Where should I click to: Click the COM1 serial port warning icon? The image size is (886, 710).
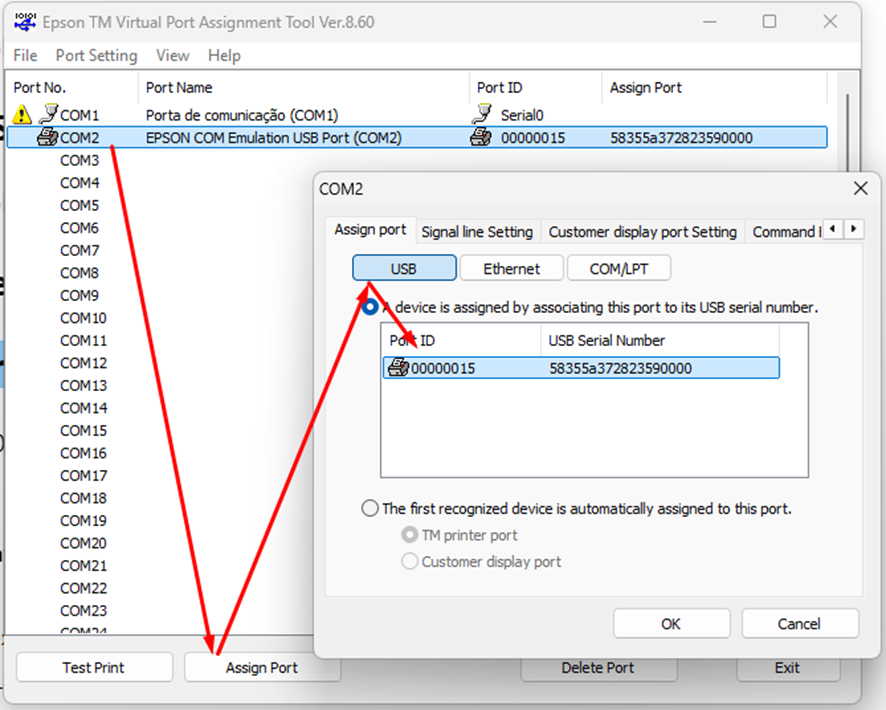click(23, 115)
